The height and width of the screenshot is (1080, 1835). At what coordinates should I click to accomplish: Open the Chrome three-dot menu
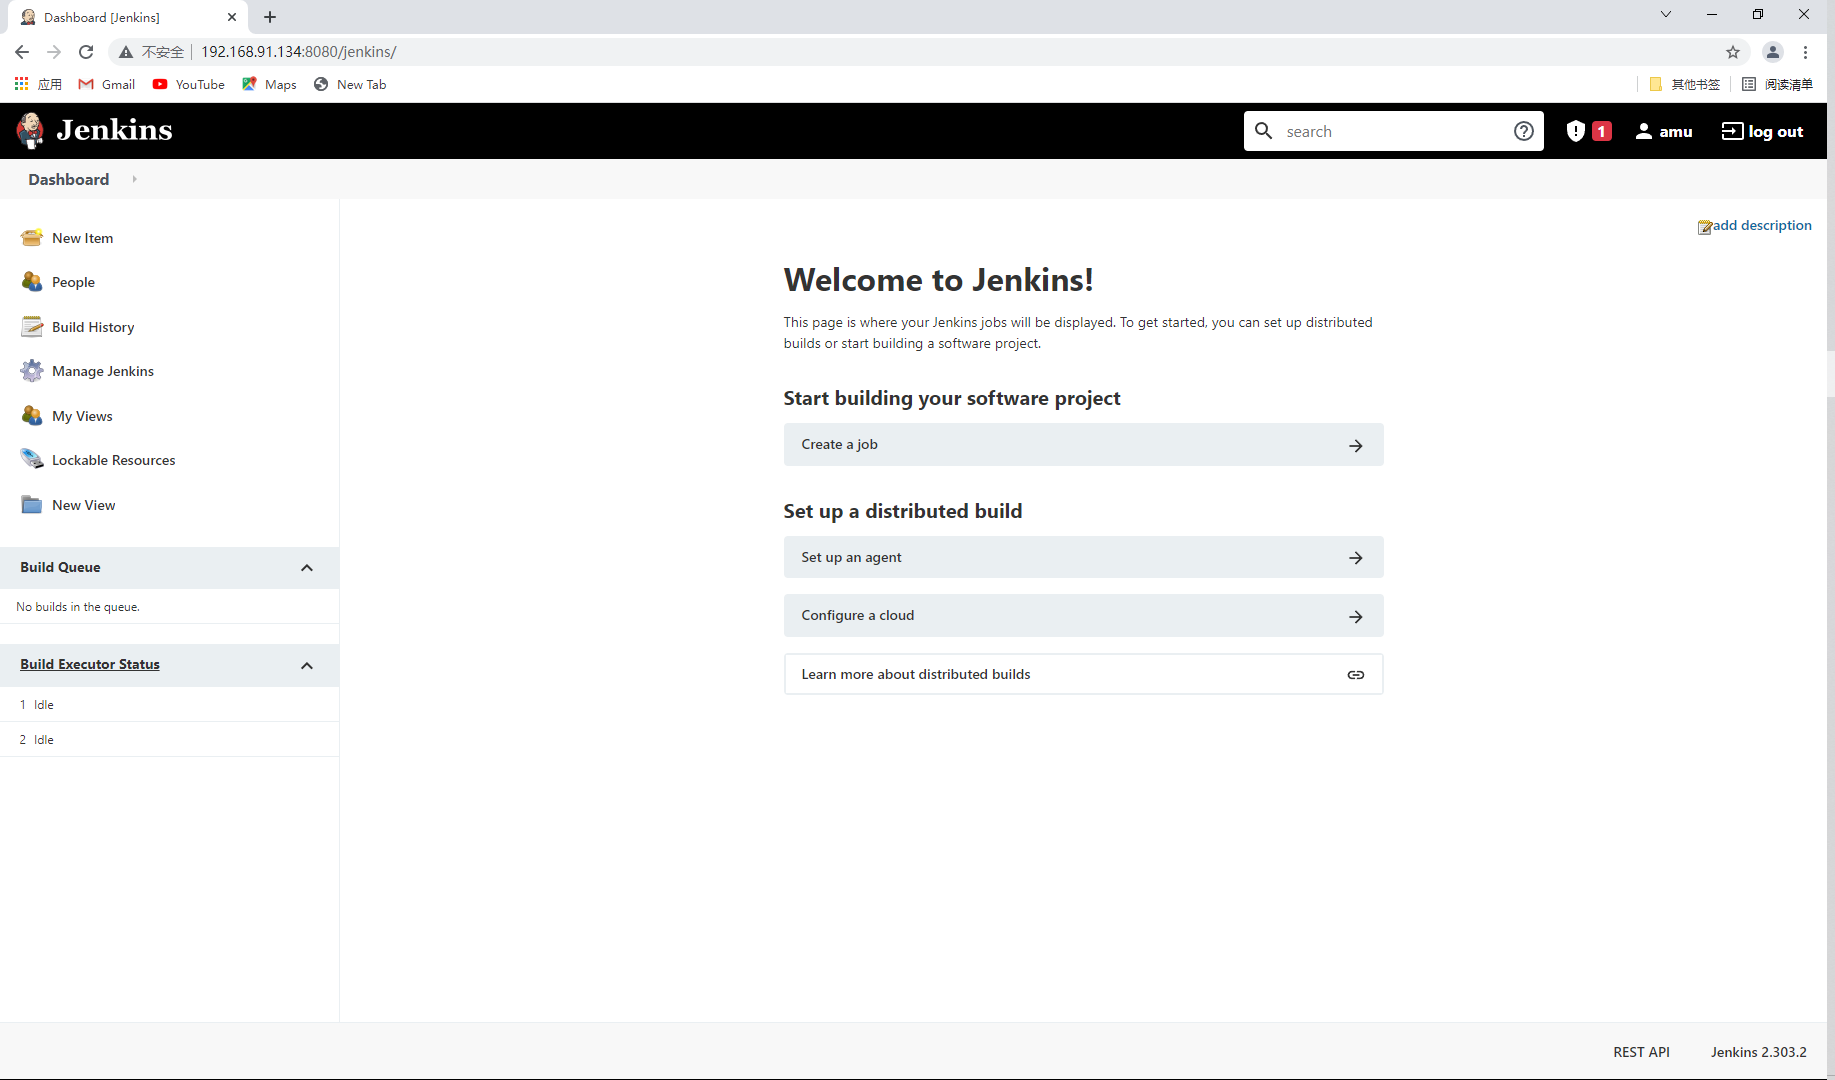pos(1806,52)
